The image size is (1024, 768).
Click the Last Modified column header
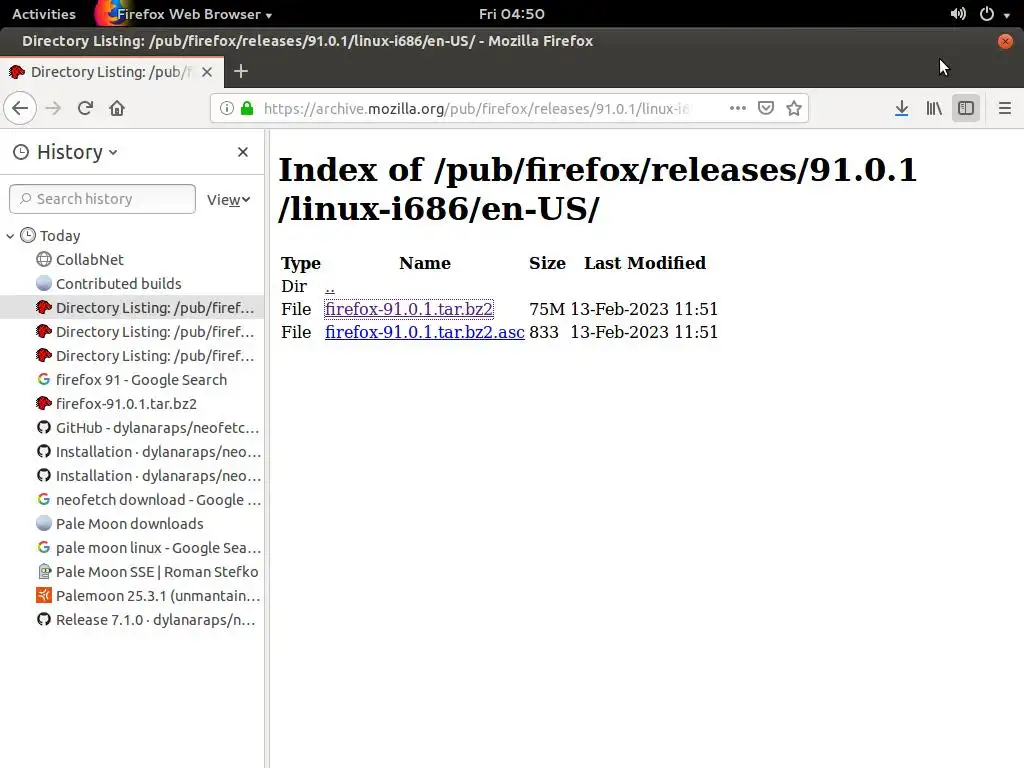click(645, 263)
